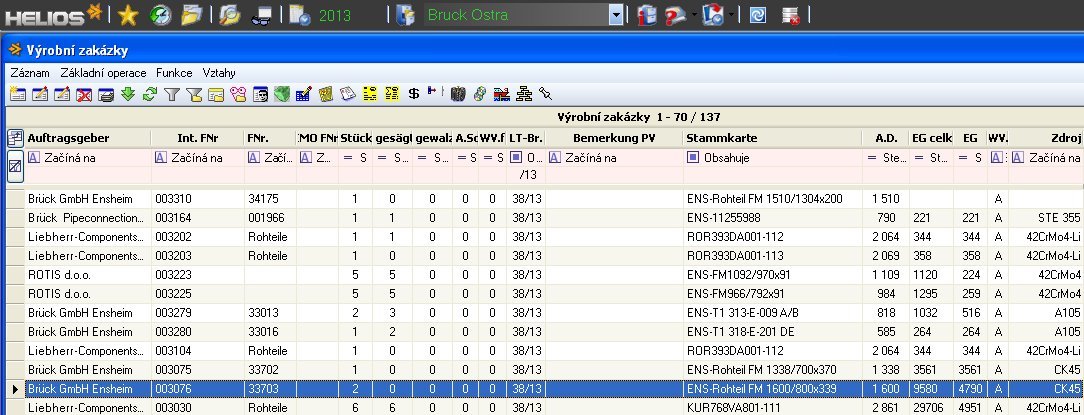
Task: Open the Bruck Ostra database dropdown
Action: pyautogui.click(x=615, y=15)
